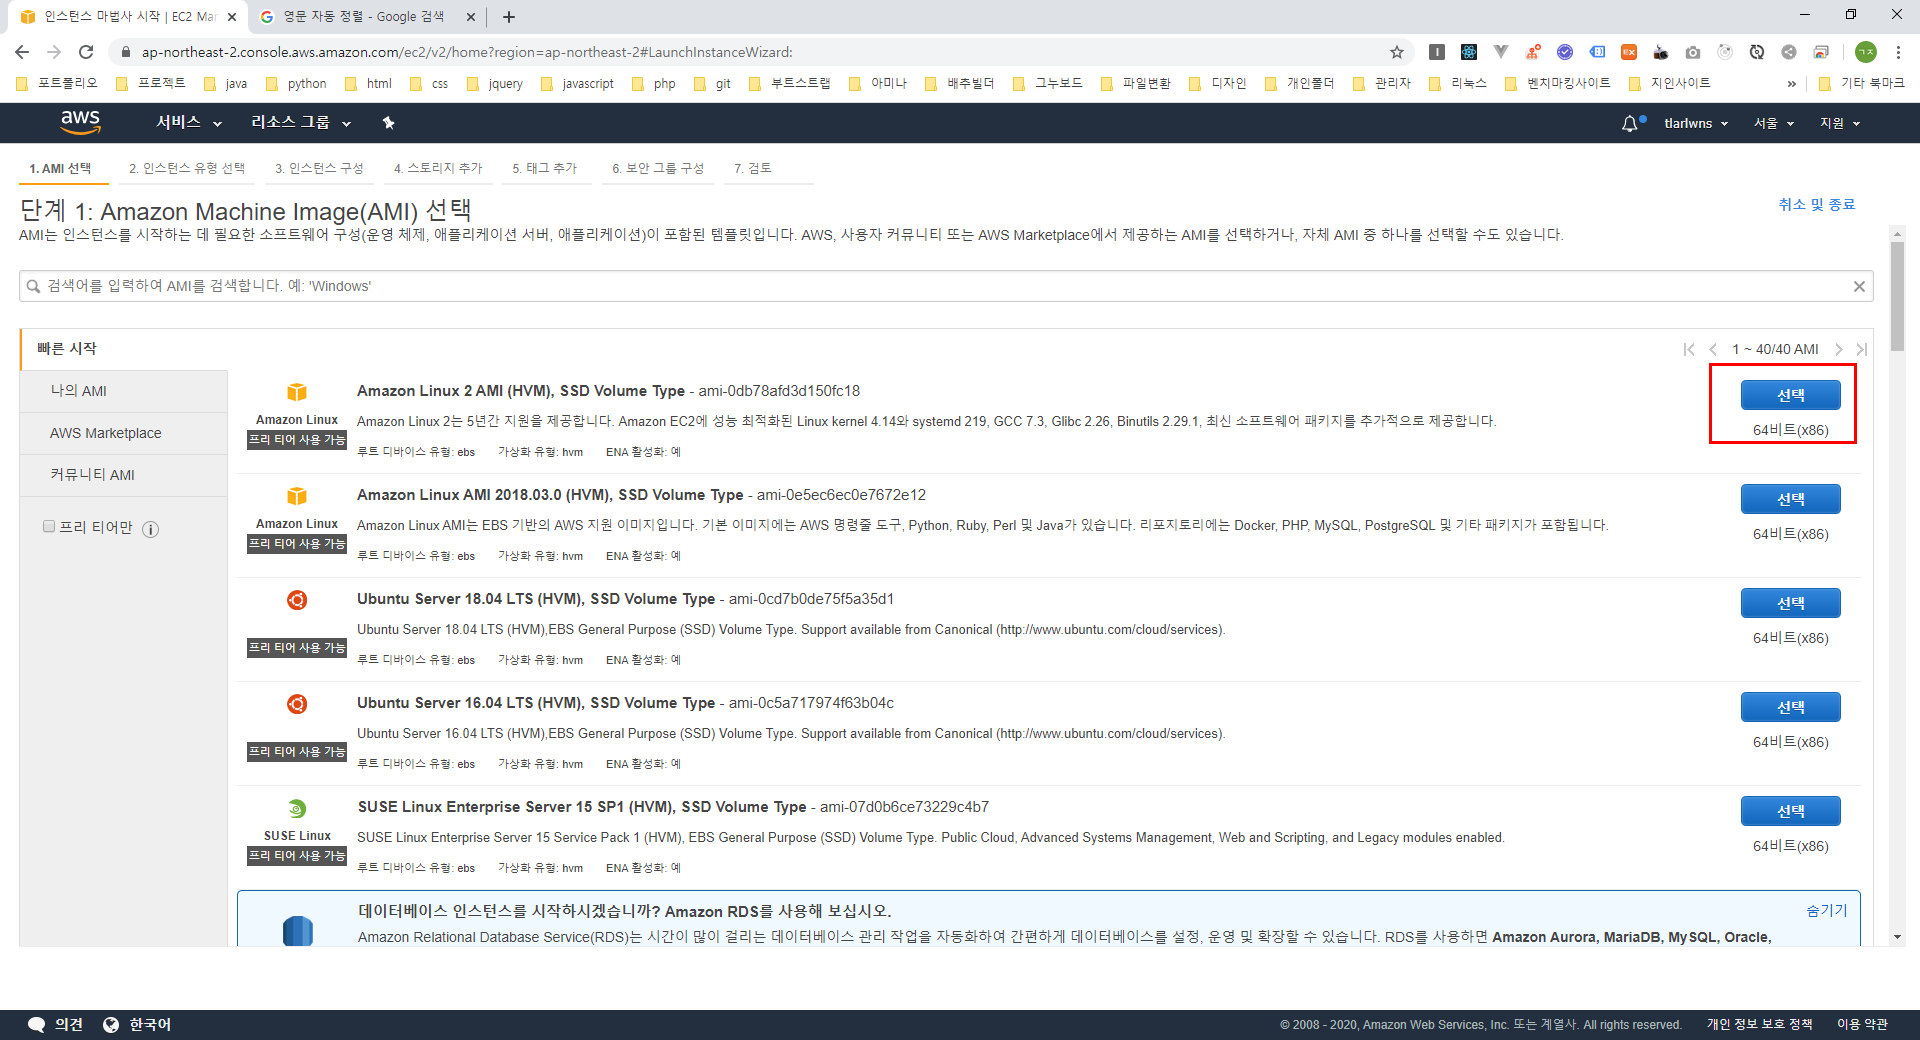This screenshot has height=1040, width=1920.
Task: Open the 커뮤니티 AMI sidebar tab
Action: point(124,475)
